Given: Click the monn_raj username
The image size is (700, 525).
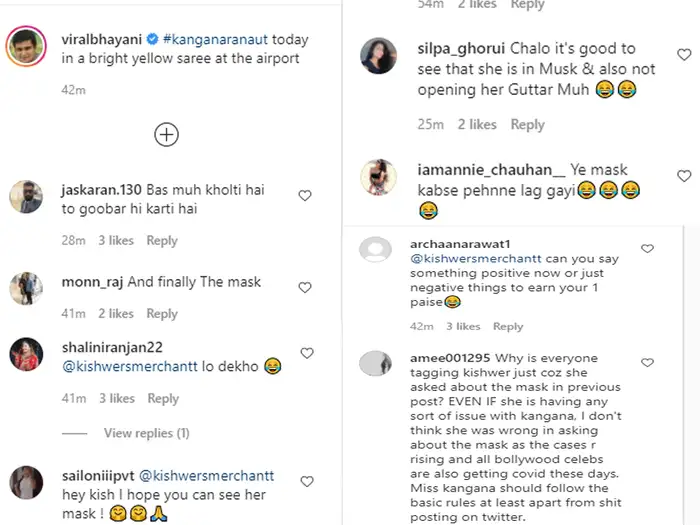Looking at the screenshot, I should pos(92,282).
